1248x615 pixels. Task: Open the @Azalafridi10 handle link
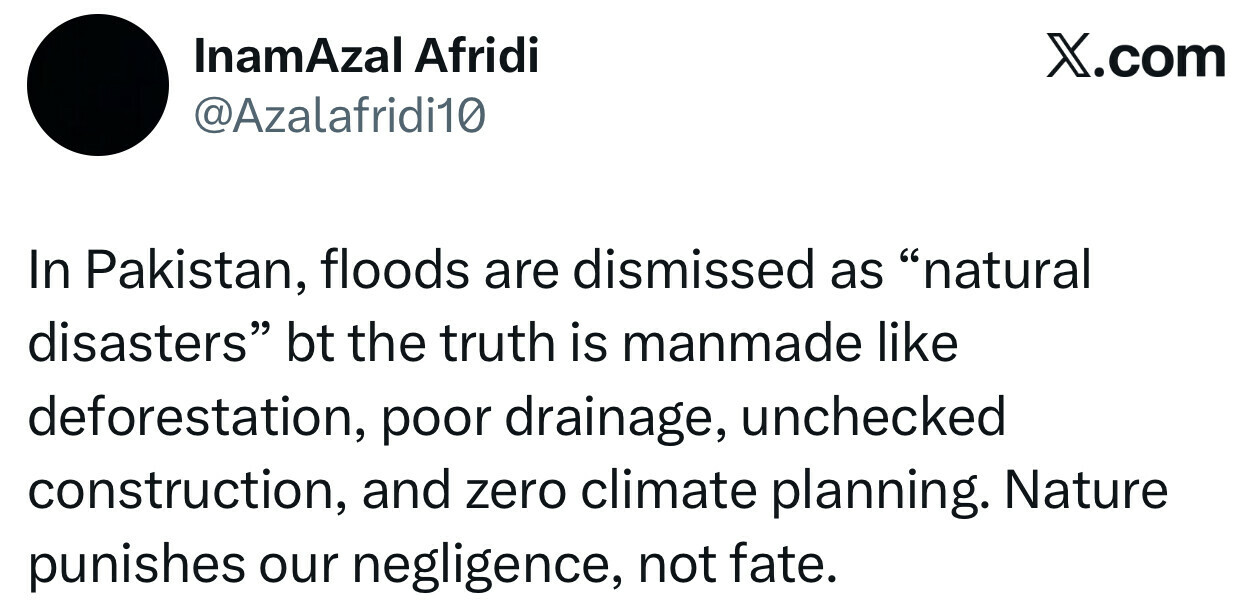pyautogui.click(x=339, y=117)
